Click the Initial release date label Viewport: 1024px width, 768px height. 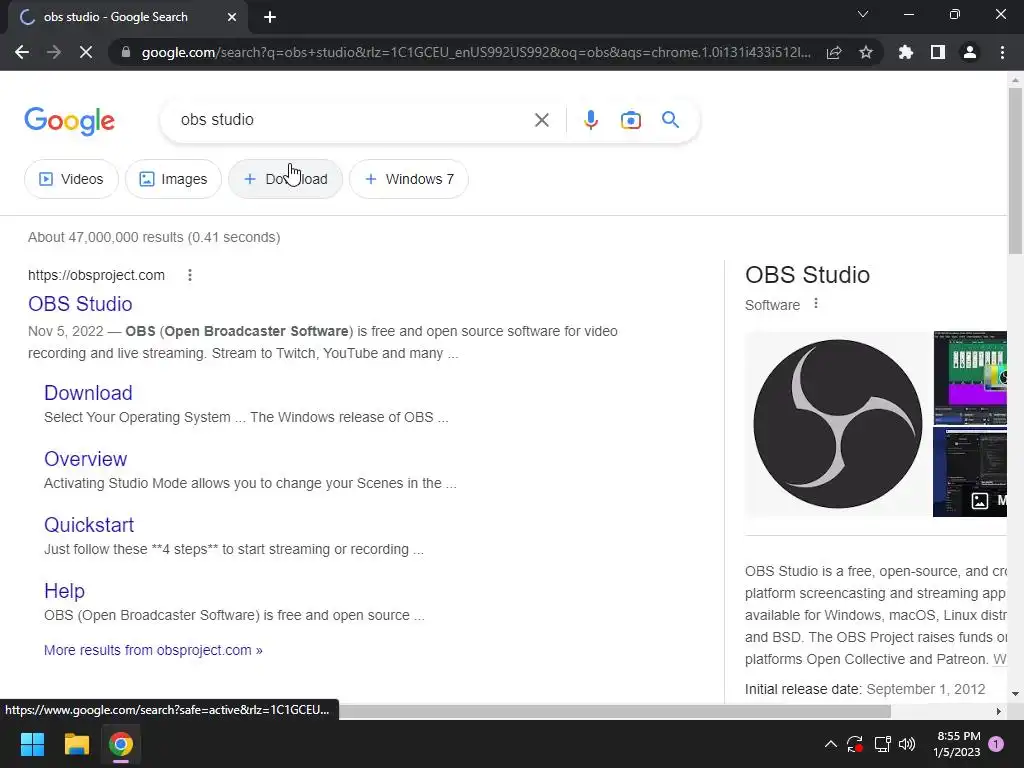point(804,689)
